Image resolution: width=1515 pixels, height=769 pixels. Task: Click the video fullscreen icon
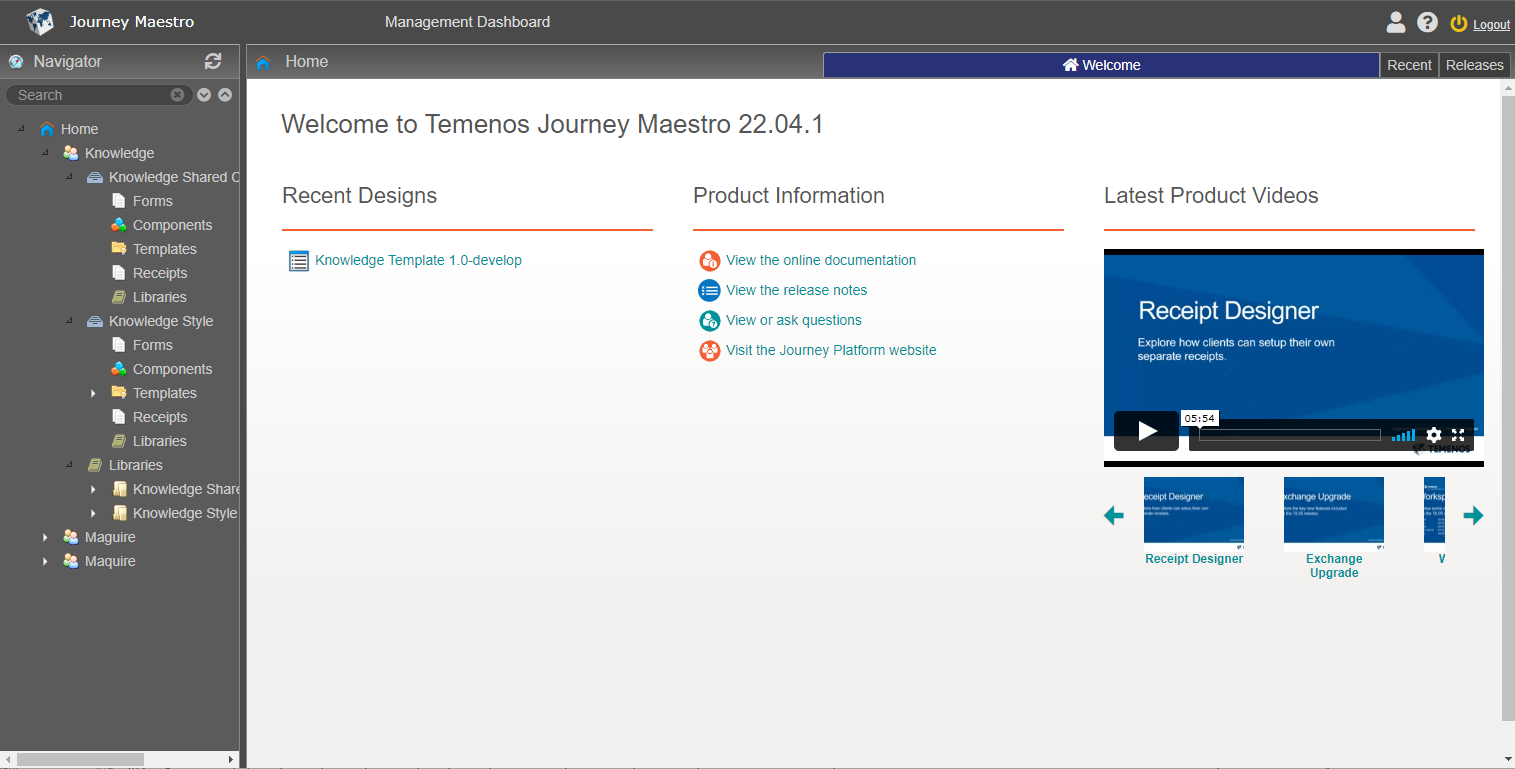[1458, 435]
